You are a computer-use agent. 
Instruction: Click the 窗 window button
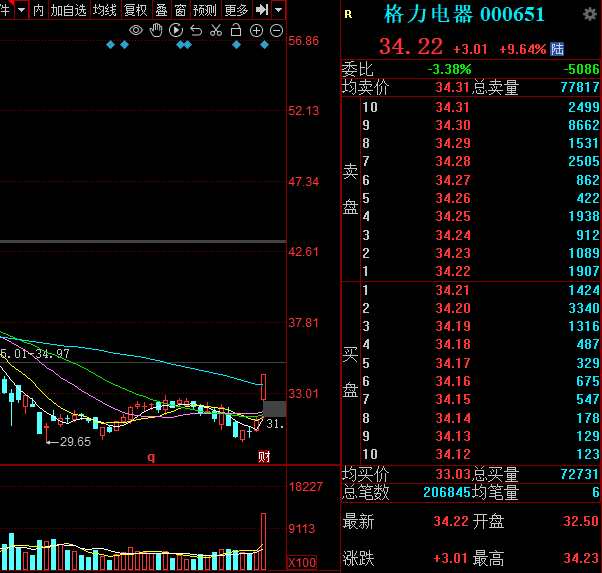tap(180, 10)
